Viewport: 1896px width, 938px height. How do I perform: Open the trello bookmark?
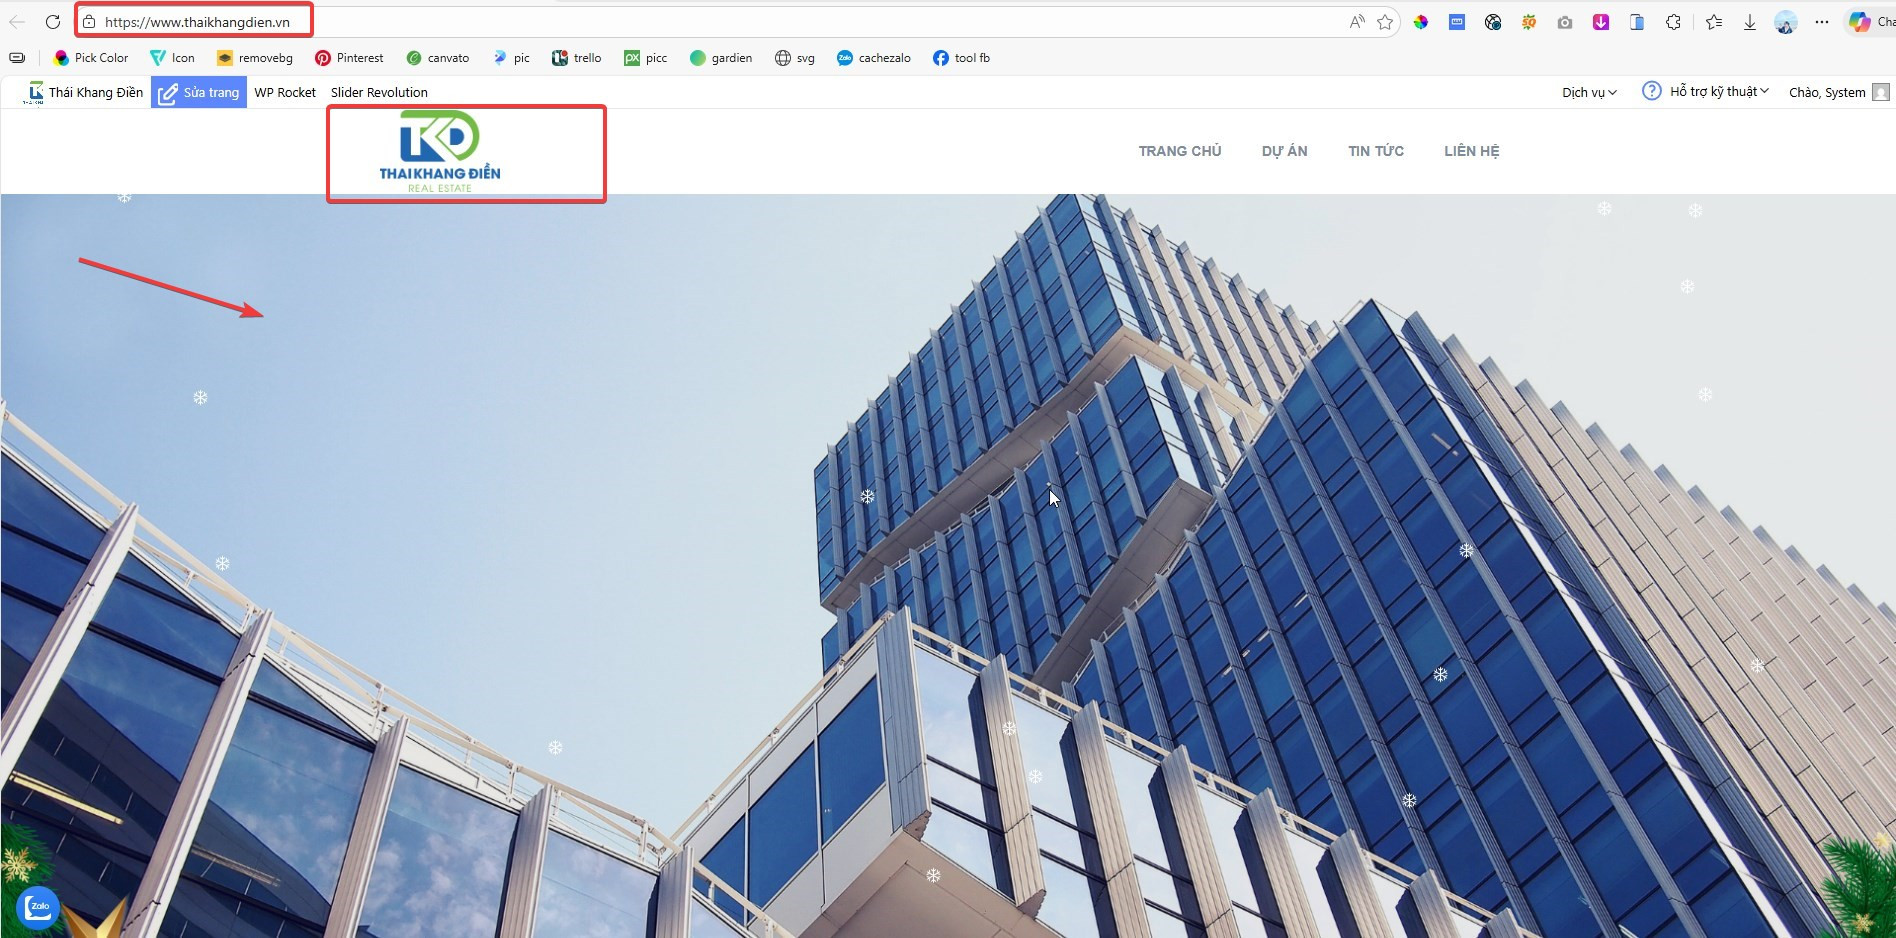(577, 58)
